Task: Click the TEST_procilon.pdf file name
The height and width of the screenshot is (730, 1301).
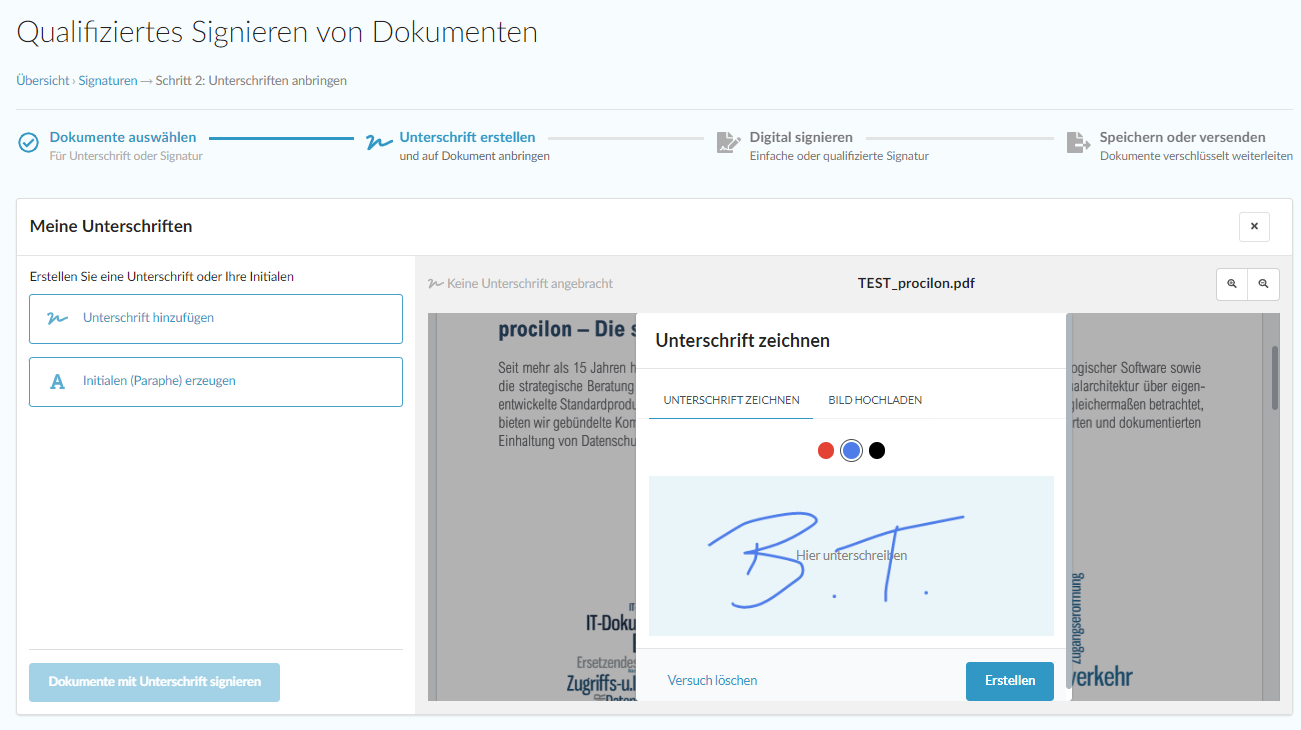Action: click(x=916, y=284)
